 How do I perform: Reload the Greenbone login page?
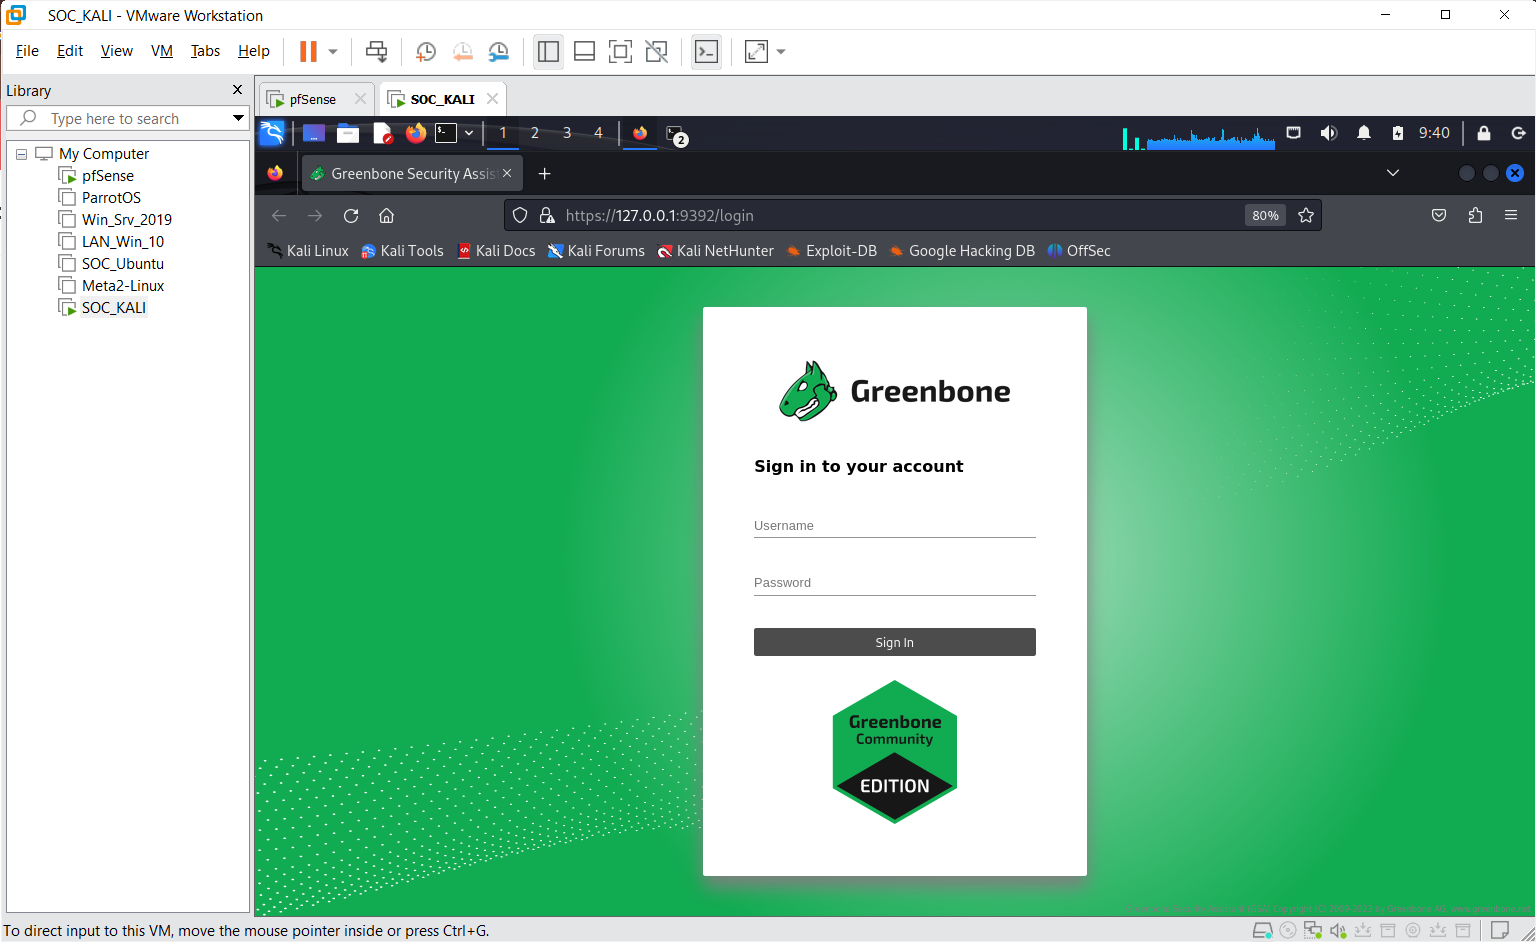click(351, 215)
